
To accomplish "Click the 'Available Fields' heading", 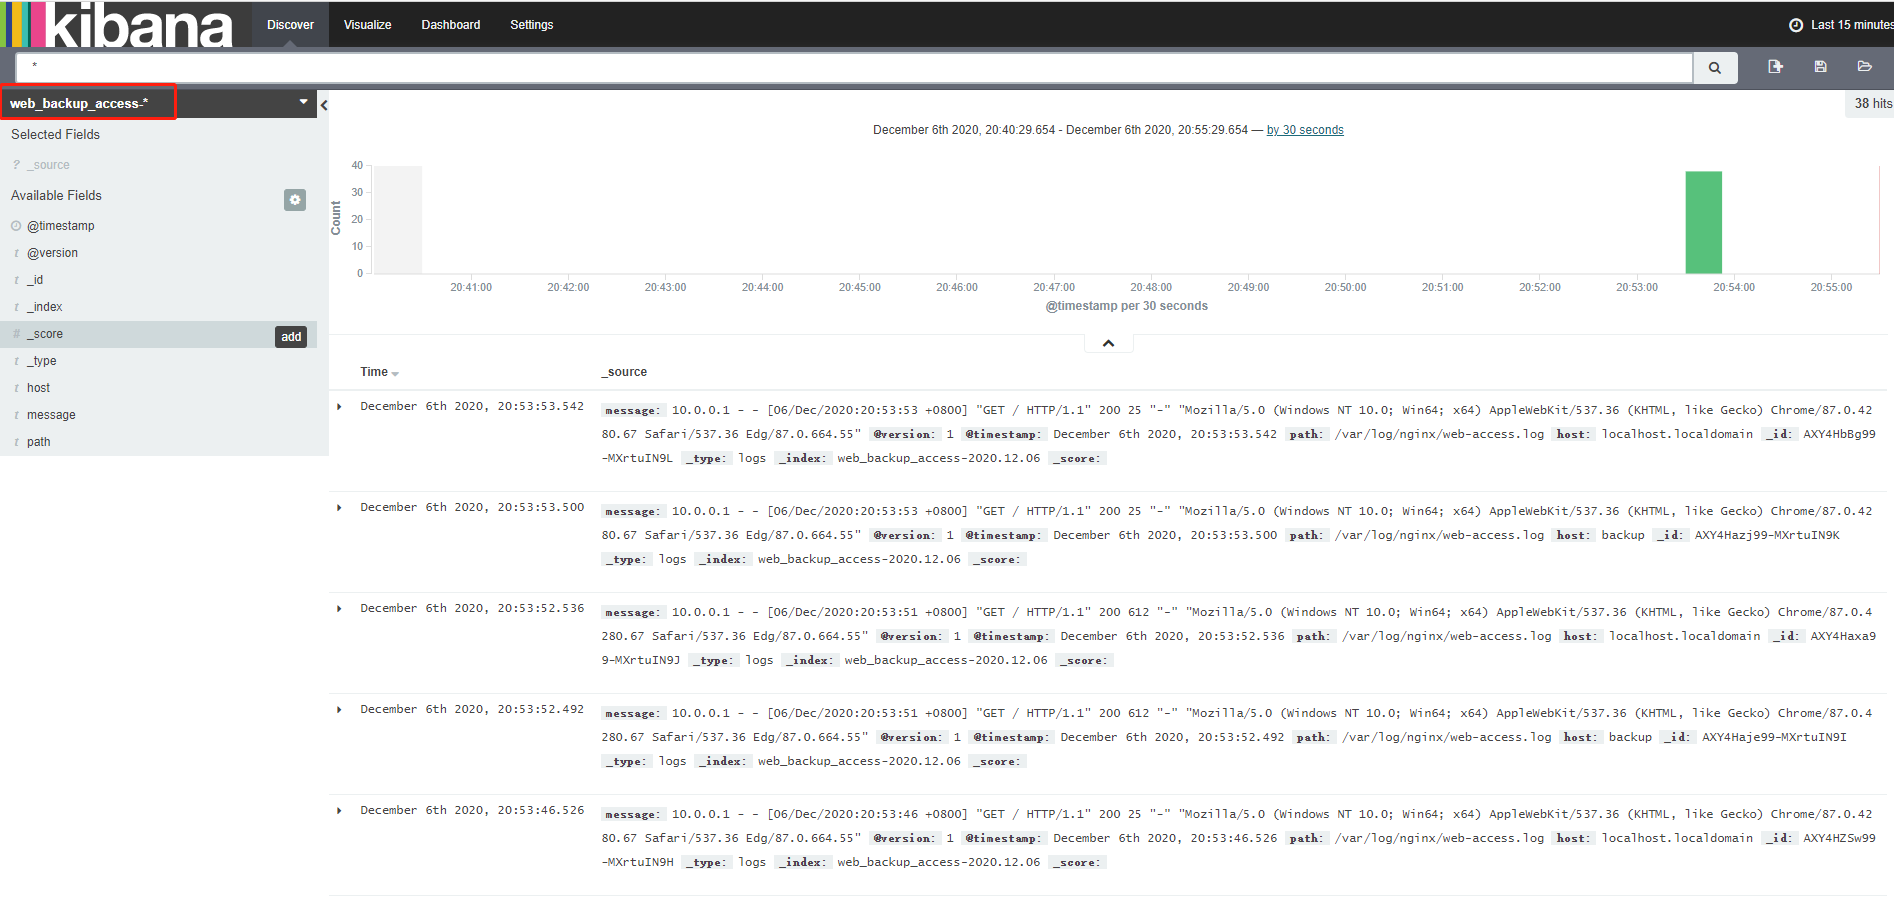I will [x=56, y=195].
